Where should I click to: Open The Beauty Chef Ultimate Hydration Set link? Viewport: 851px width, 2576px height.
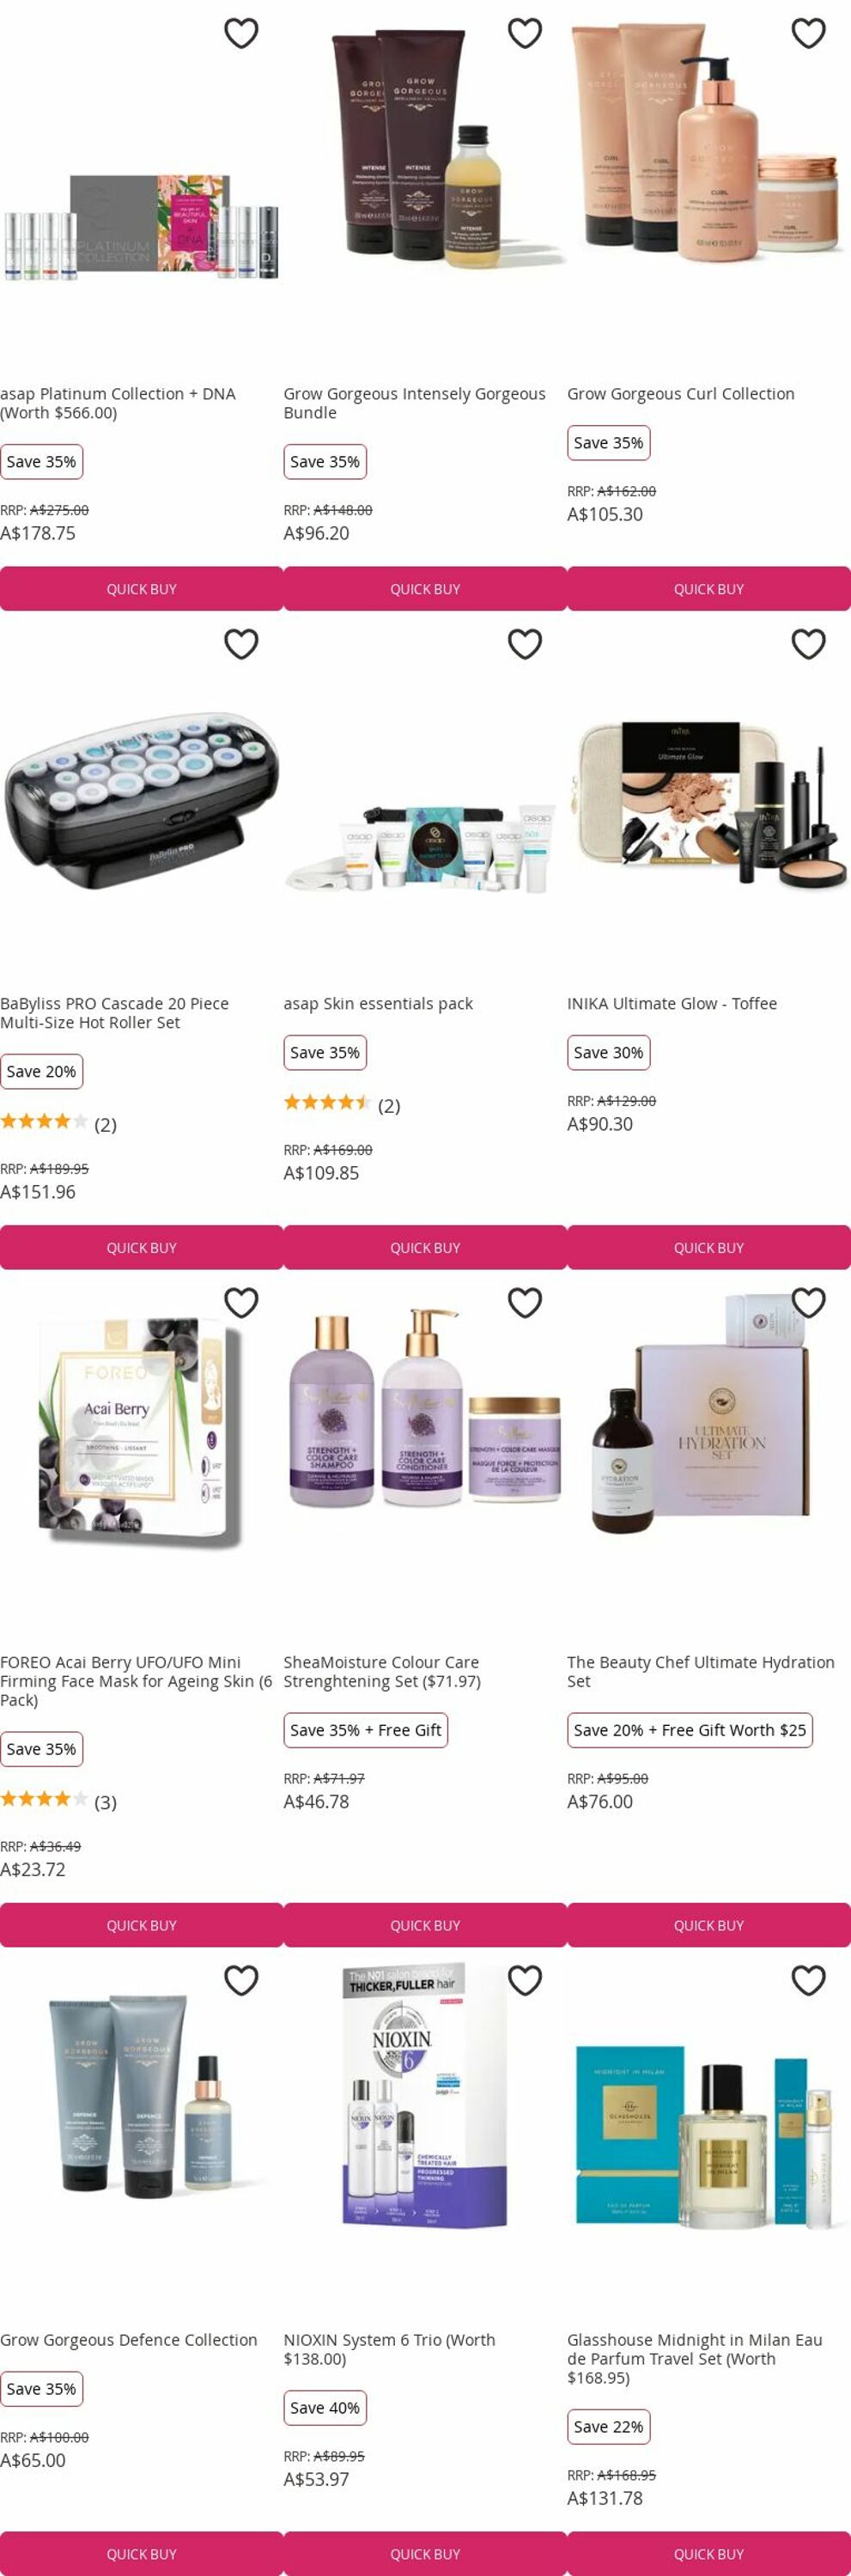pos(700,1671)
